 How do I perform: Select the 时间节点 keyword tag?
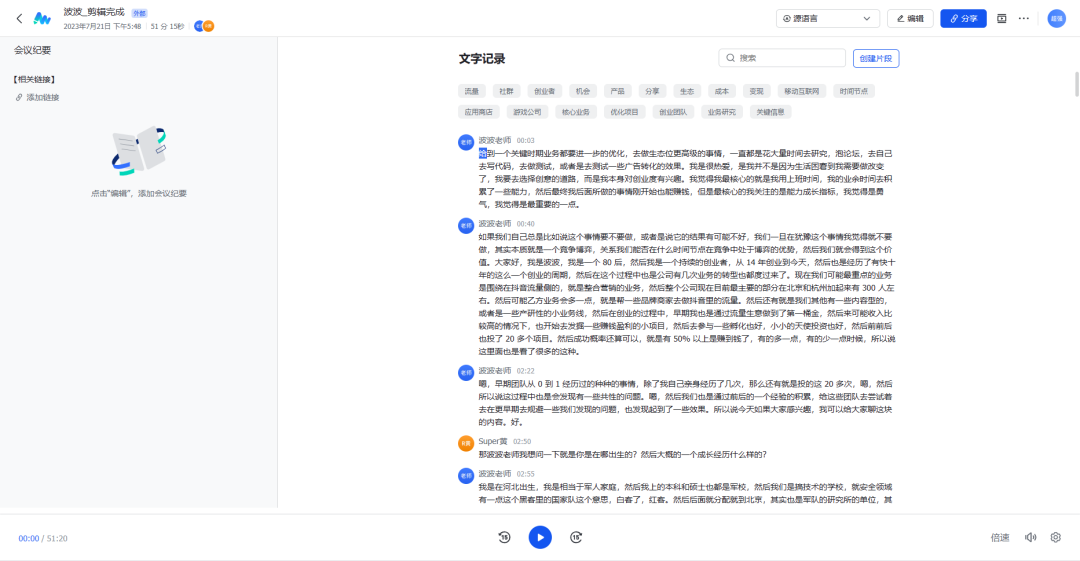click(x=853, y=91)
